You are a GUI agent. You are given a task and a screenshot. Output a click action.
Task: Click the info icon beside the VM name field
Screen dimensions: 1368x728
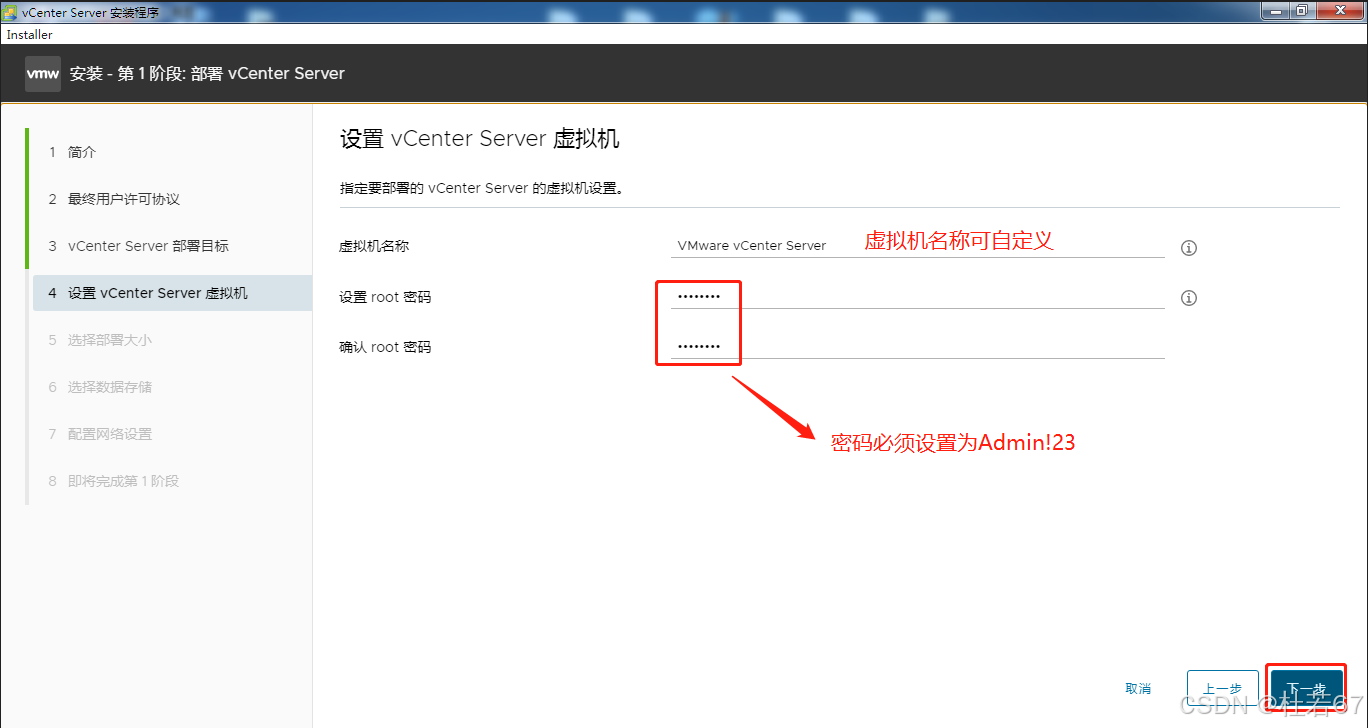tap(1189, 248)
